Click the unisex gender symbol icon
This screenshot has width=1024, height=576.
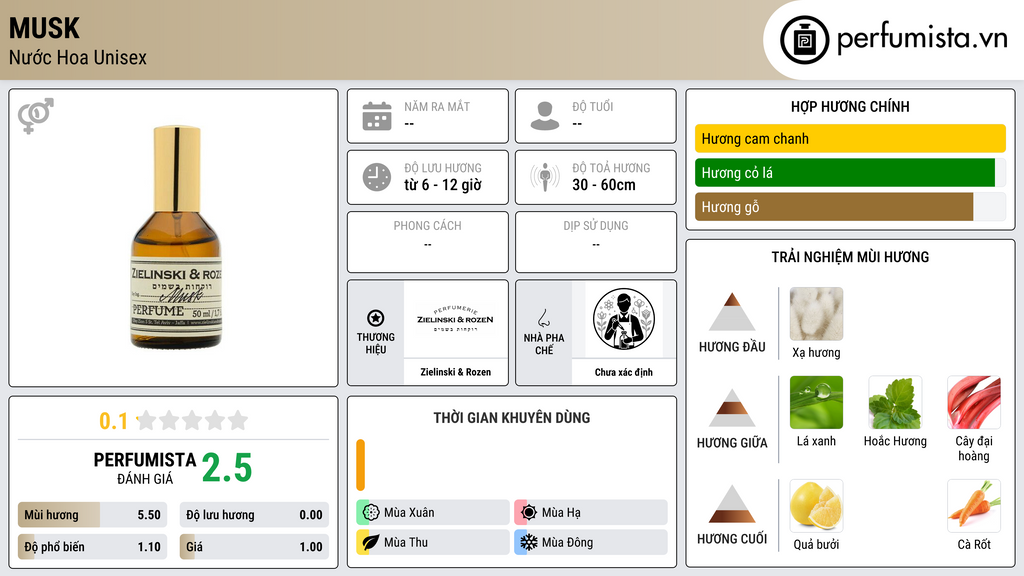pos(36,116)
